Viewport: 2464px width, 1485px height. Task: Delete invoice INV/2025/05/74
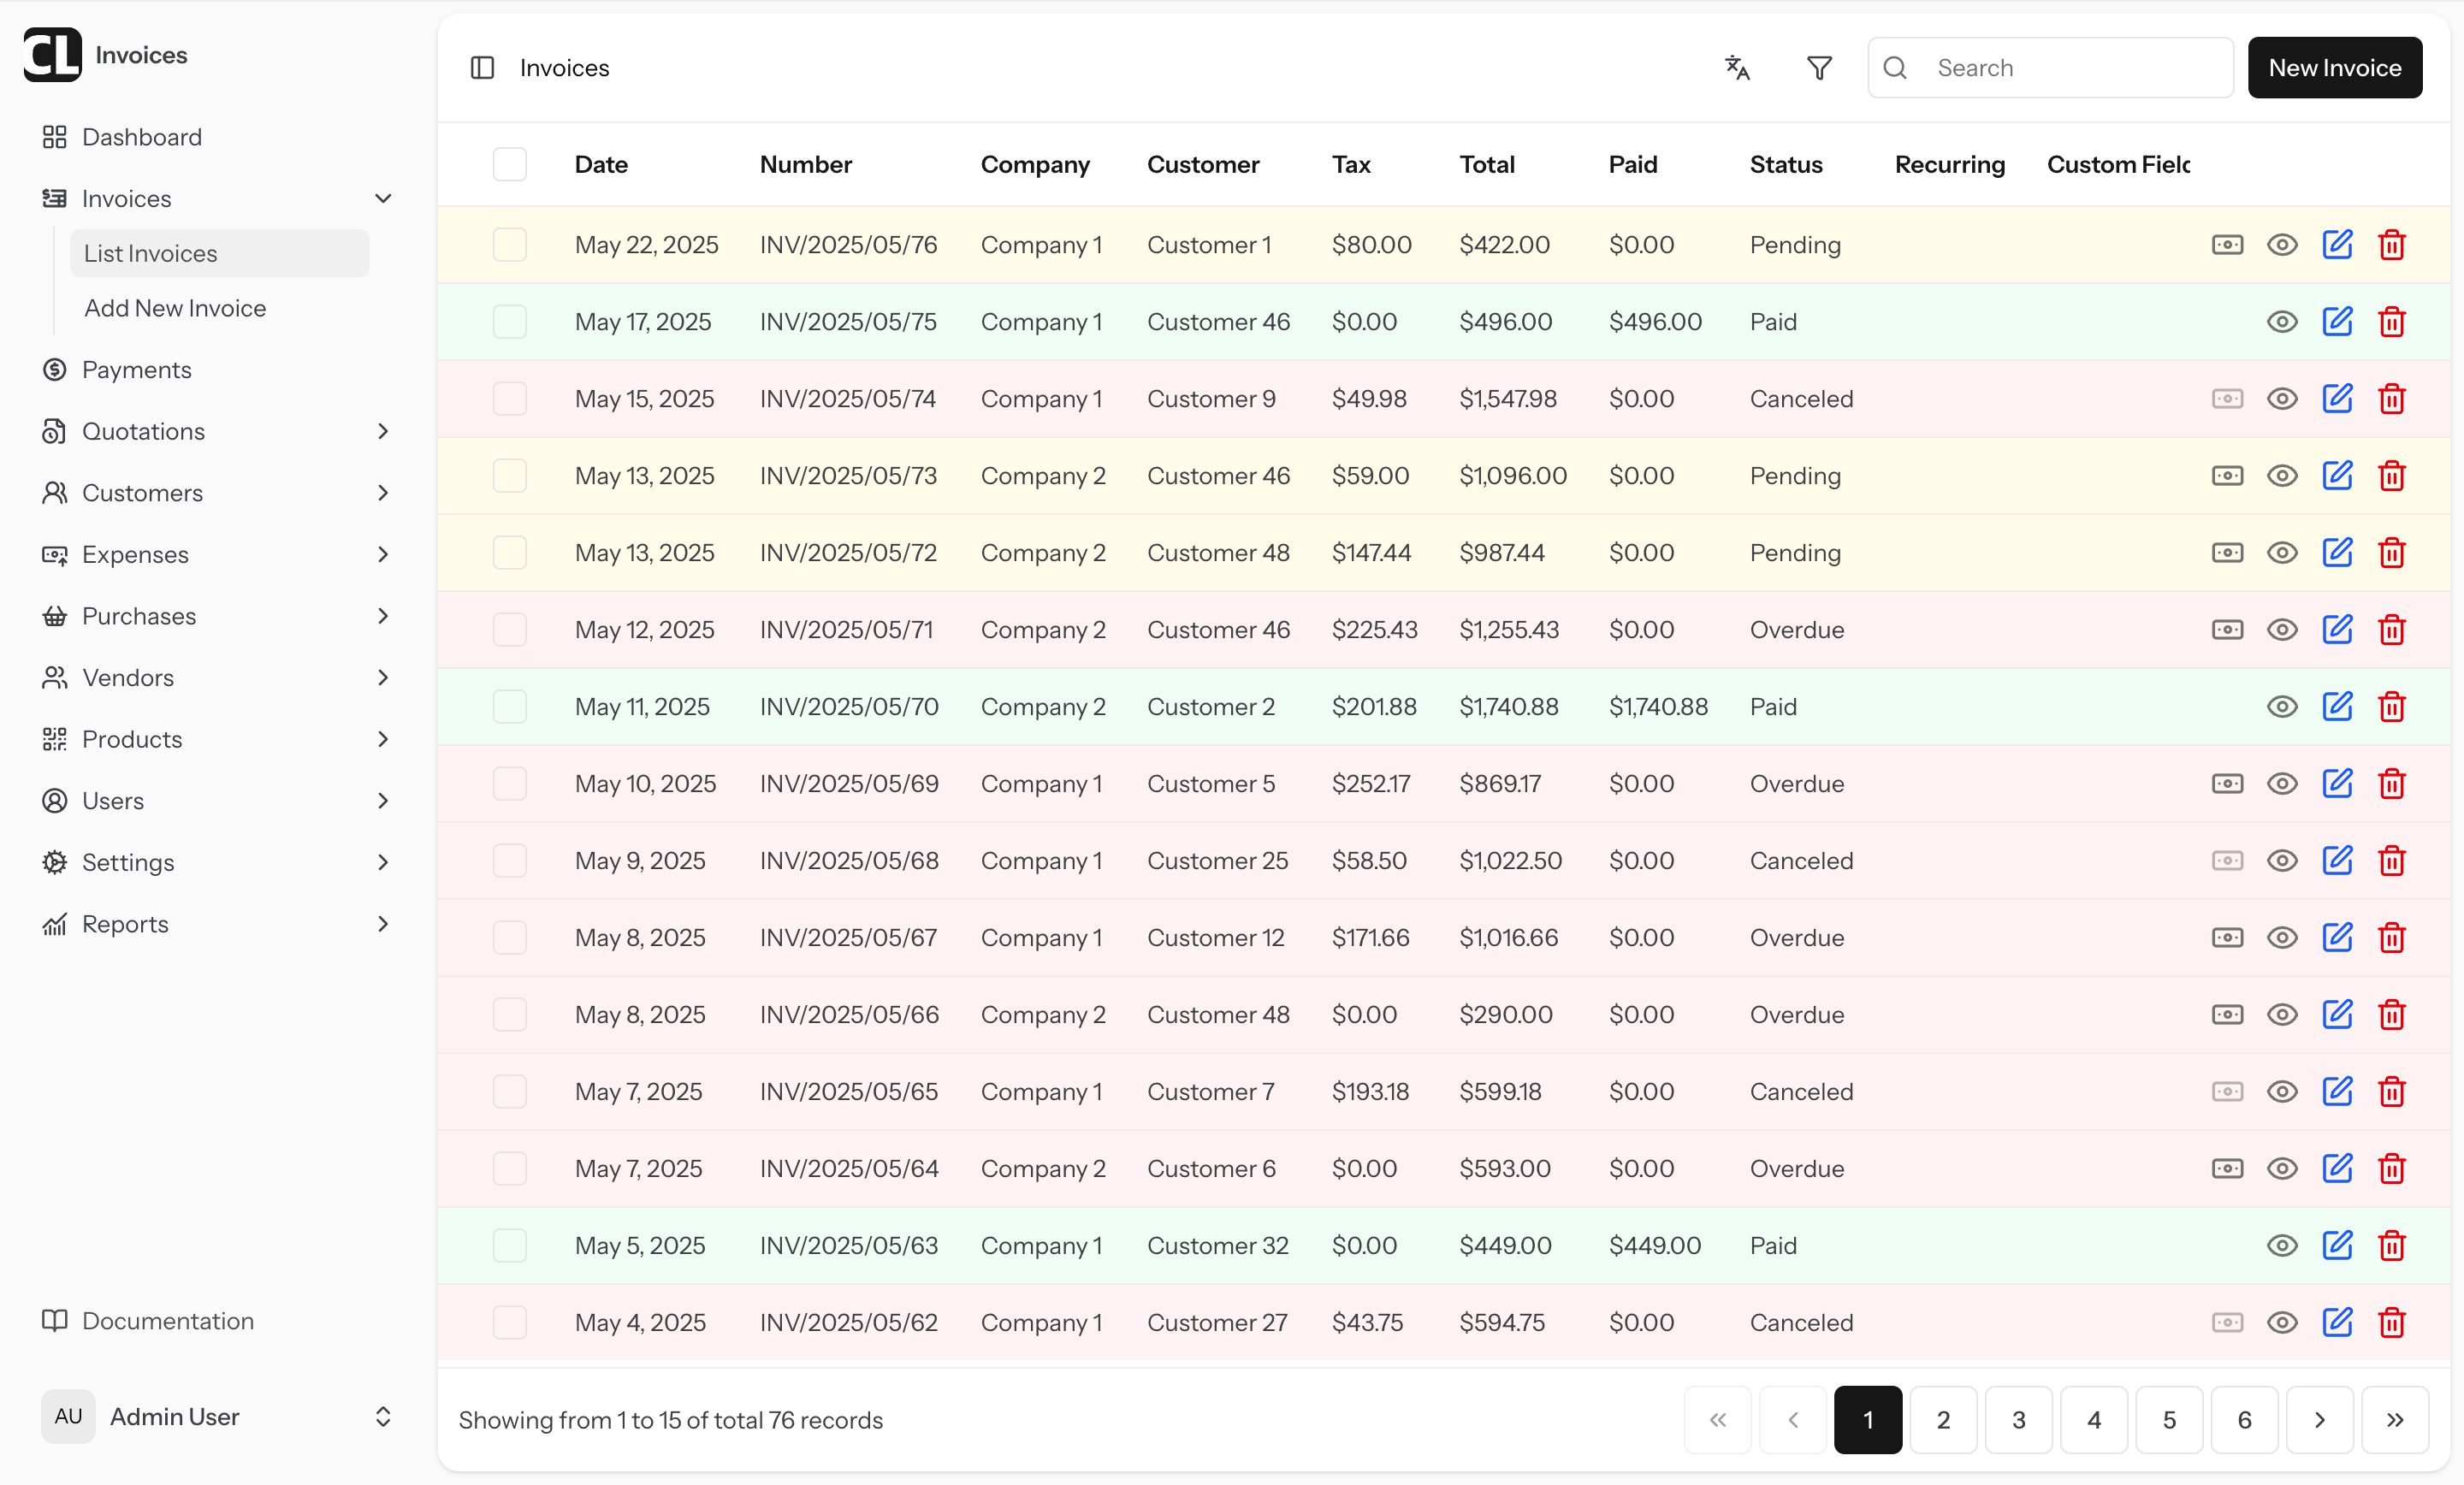[2392, 399]
